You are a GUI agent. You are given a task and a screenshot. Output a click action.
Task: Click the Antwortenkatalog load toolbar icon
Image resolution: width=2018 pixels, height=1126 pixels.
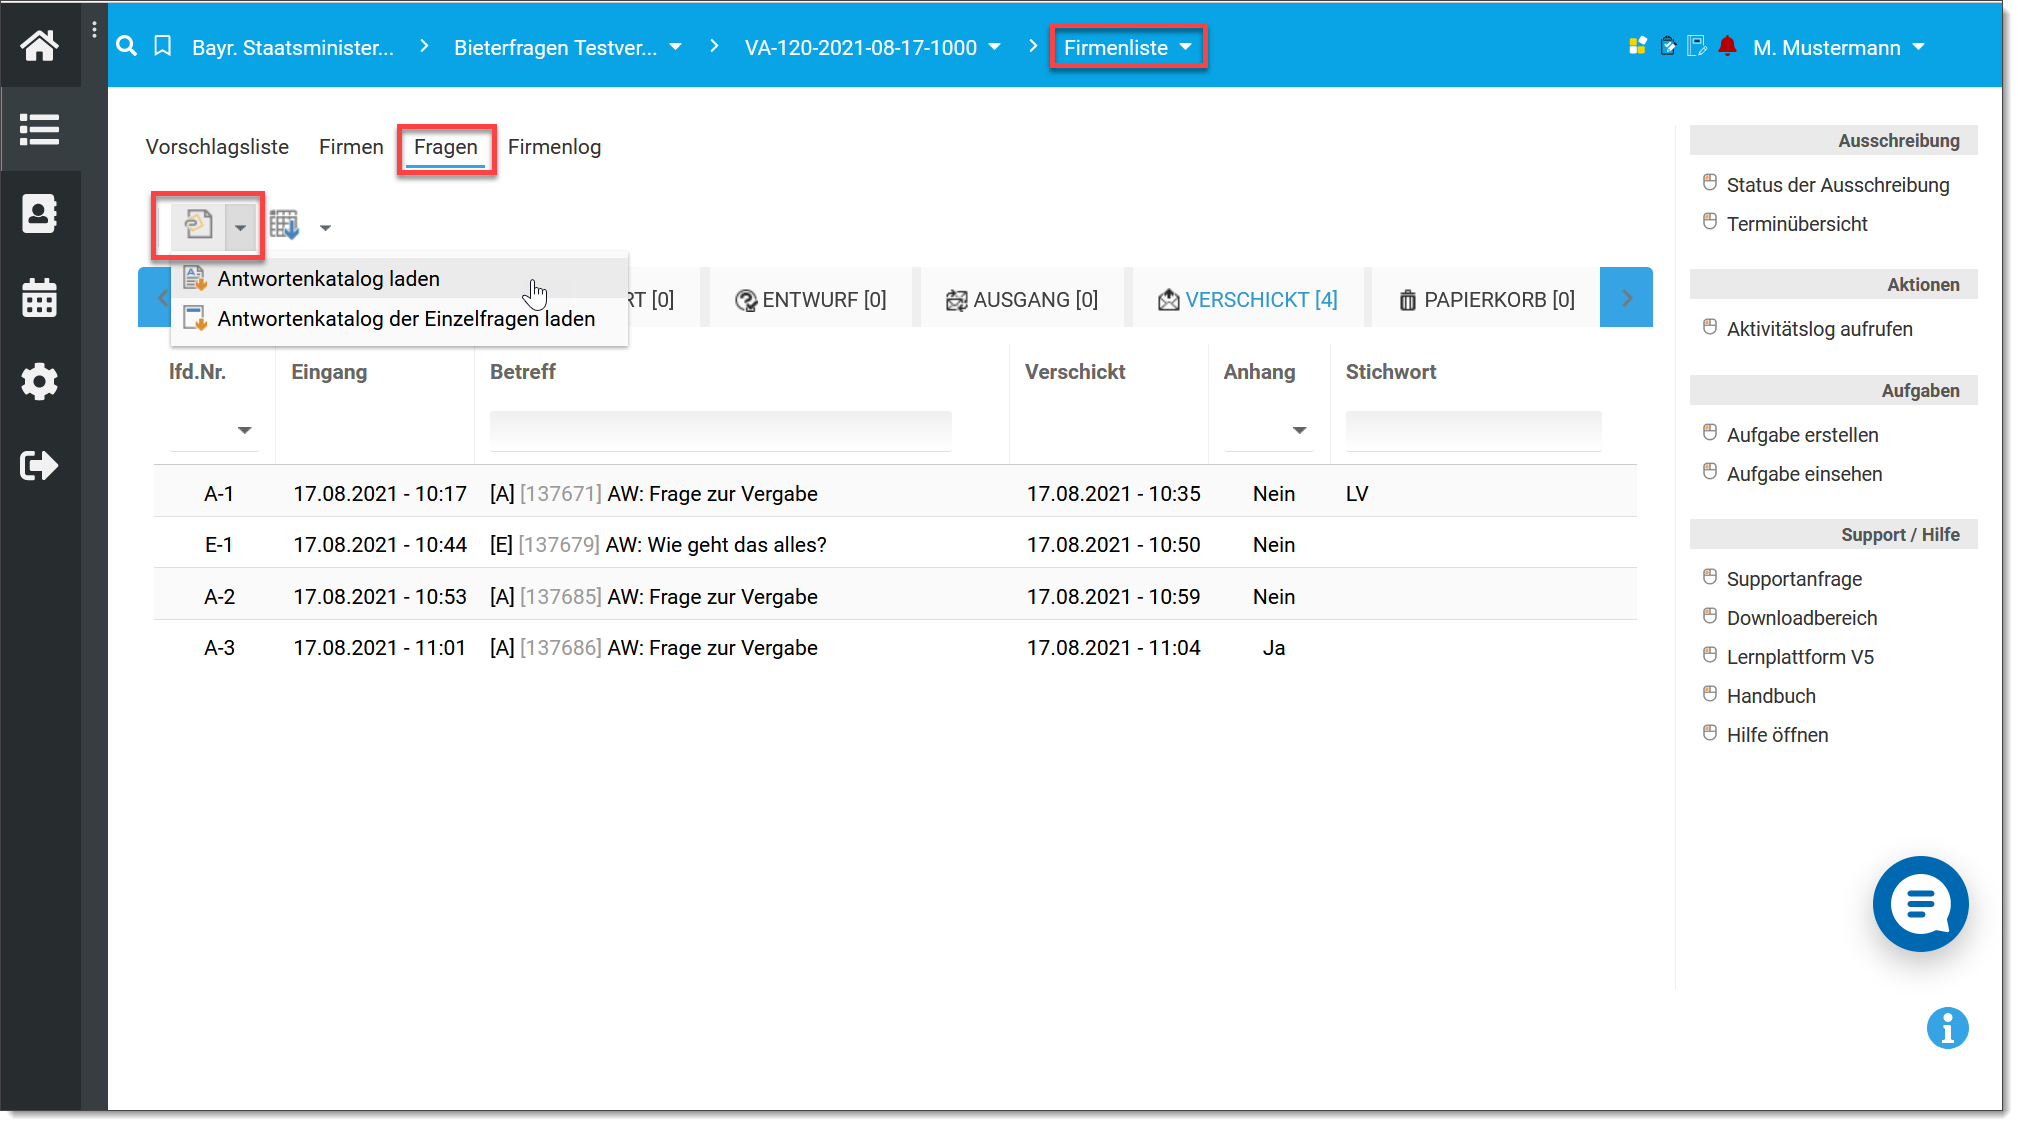[x=199, y=226]
